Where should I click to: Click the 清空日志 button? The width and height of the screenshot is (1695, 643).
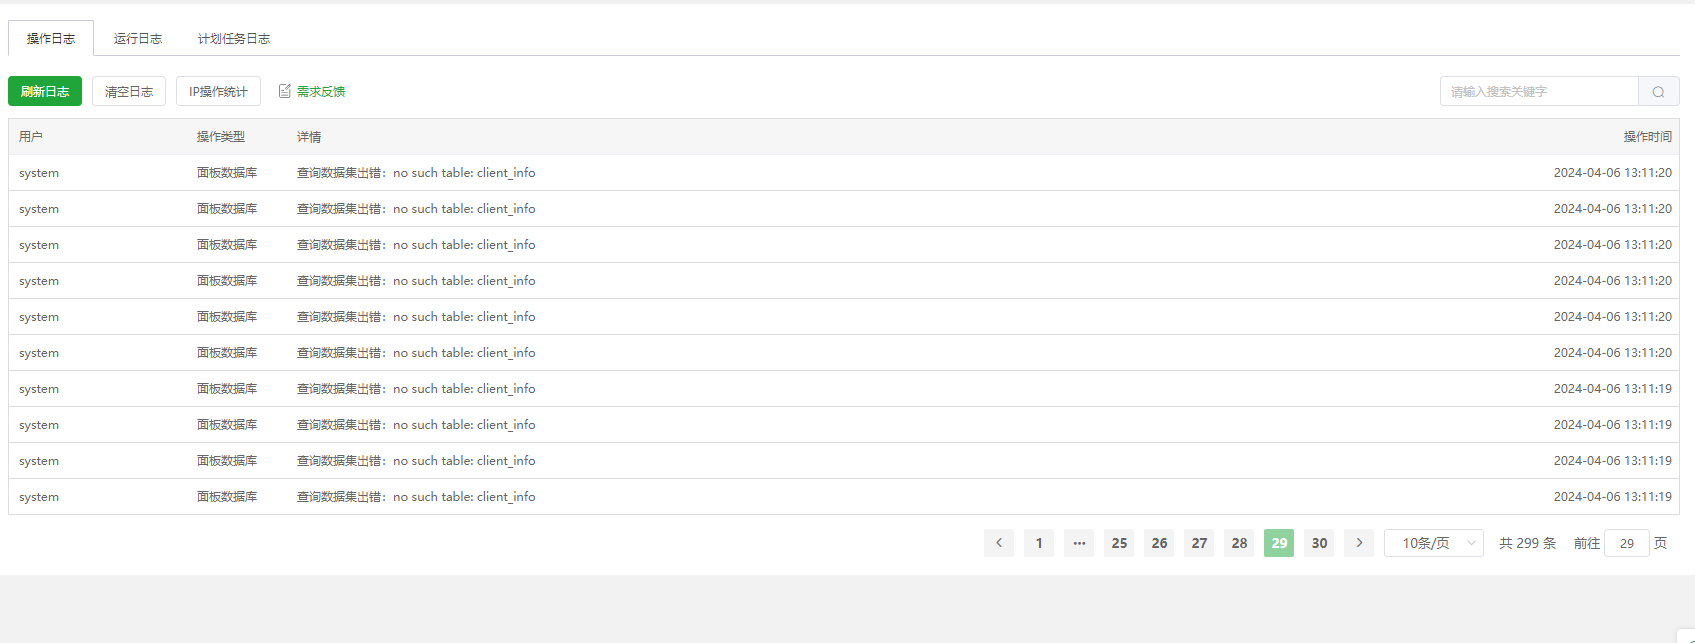tap(129, 91)
